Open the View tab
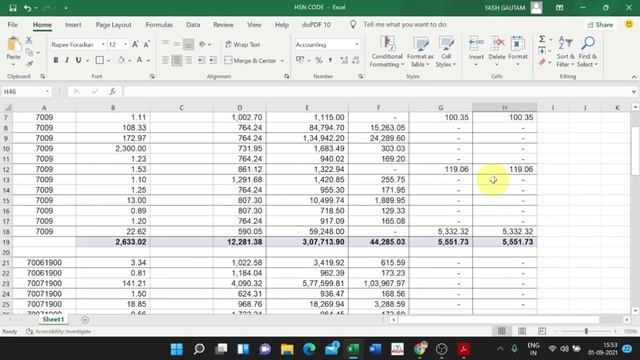This screenshot has width=640, height=360. [x=254, y=25]
